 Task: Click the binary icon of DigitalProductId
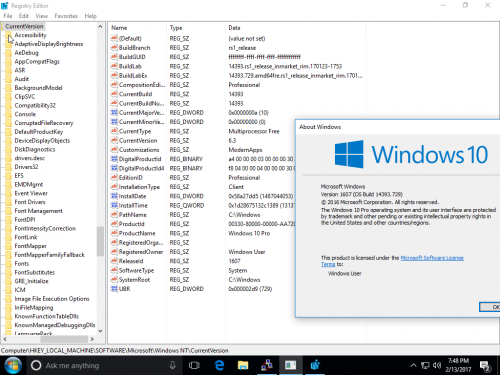(x=114, y=159)
